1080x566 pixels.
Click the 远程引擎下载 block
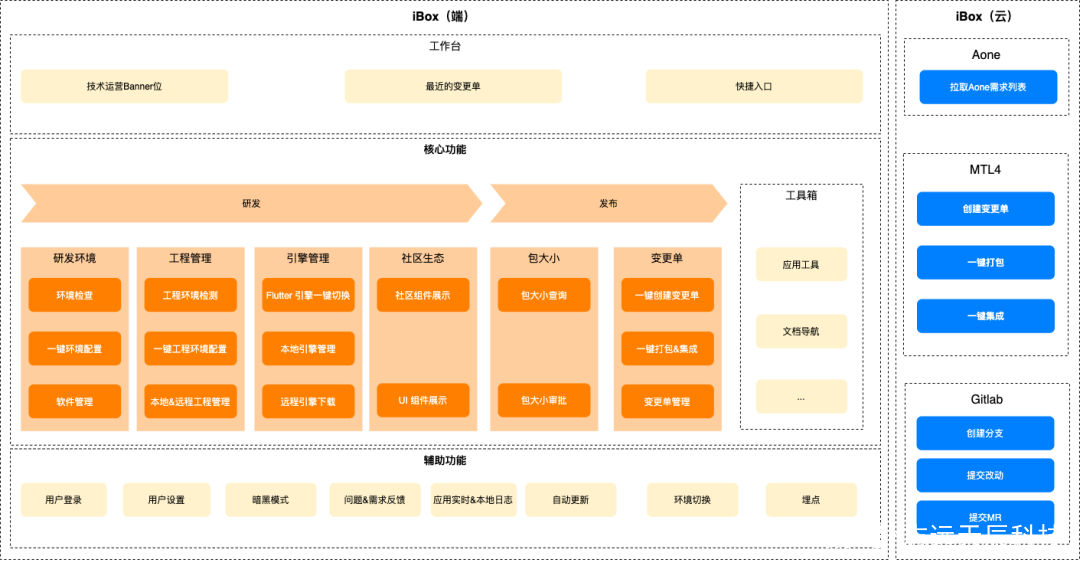(x=308, y=401)
